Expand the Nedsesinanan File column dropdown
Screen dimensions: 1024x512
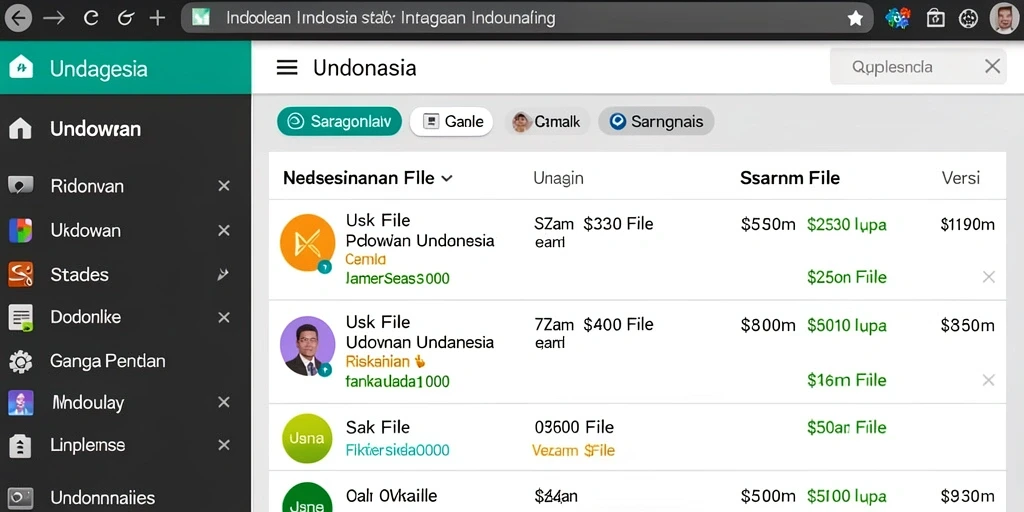[447, 178]
